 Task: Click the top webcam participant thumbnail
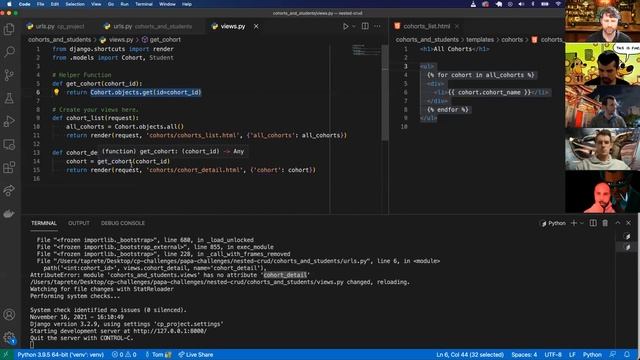602,21
